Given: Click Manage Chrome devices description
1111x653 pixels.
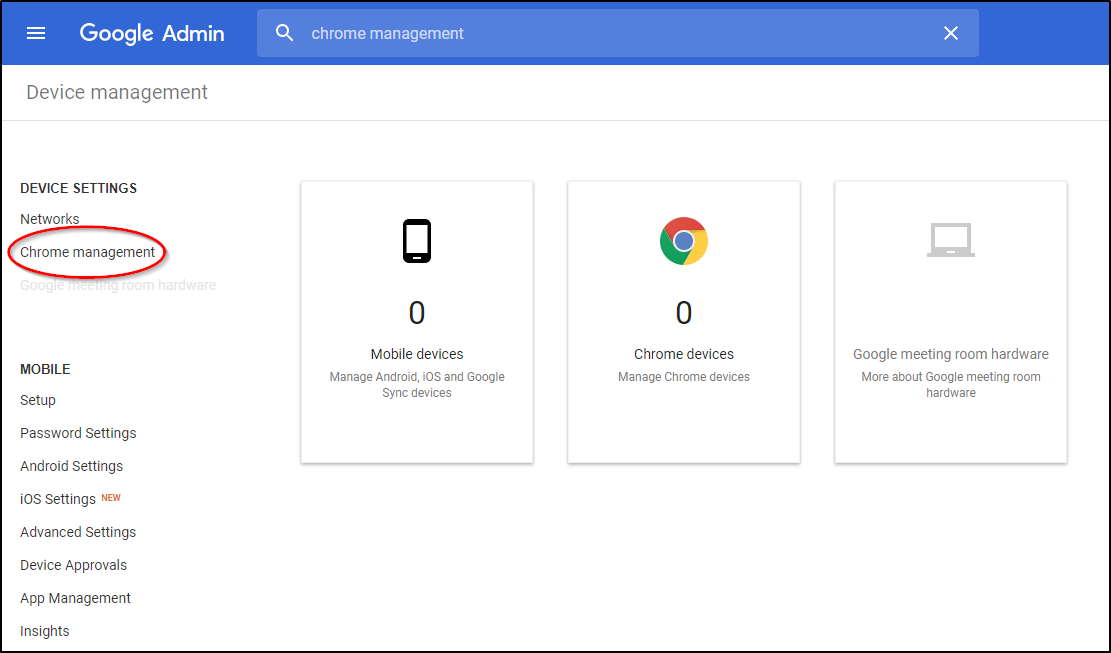Looking at the screenshot, I should tap(684, 377).
